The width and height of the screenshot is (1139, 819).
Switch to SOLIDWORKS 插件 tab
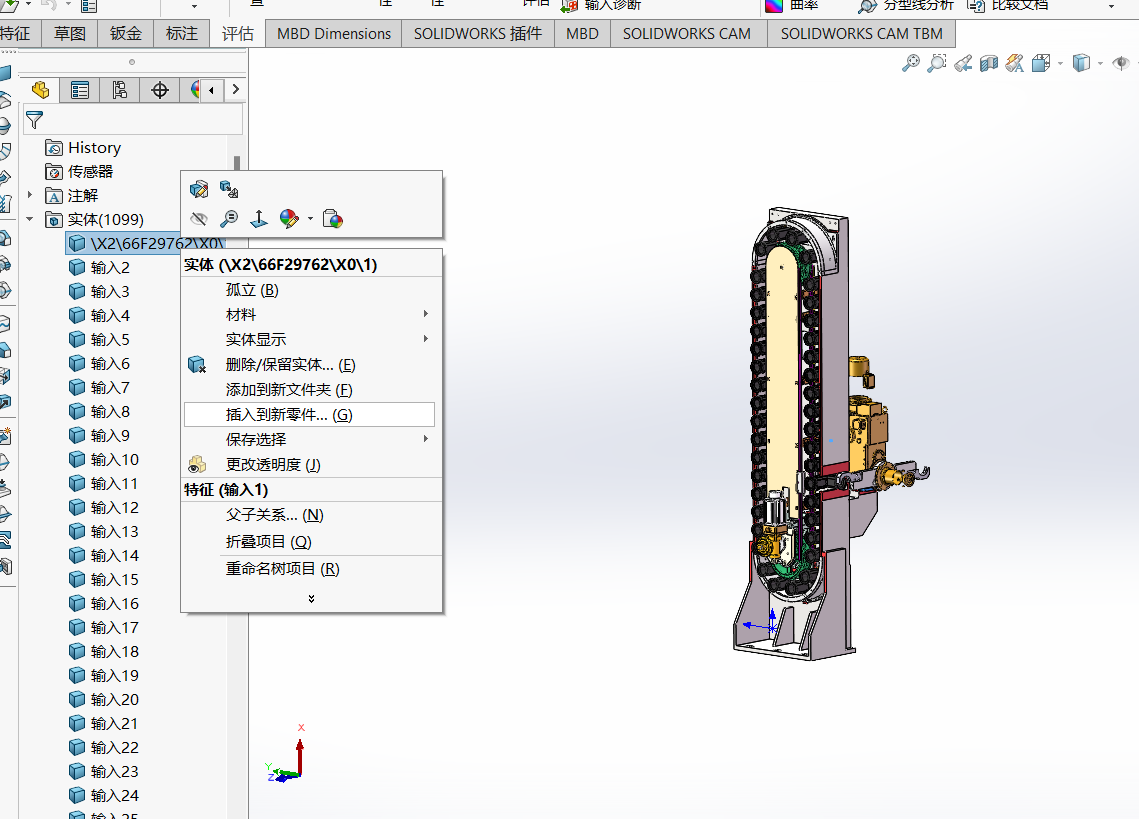478,33
